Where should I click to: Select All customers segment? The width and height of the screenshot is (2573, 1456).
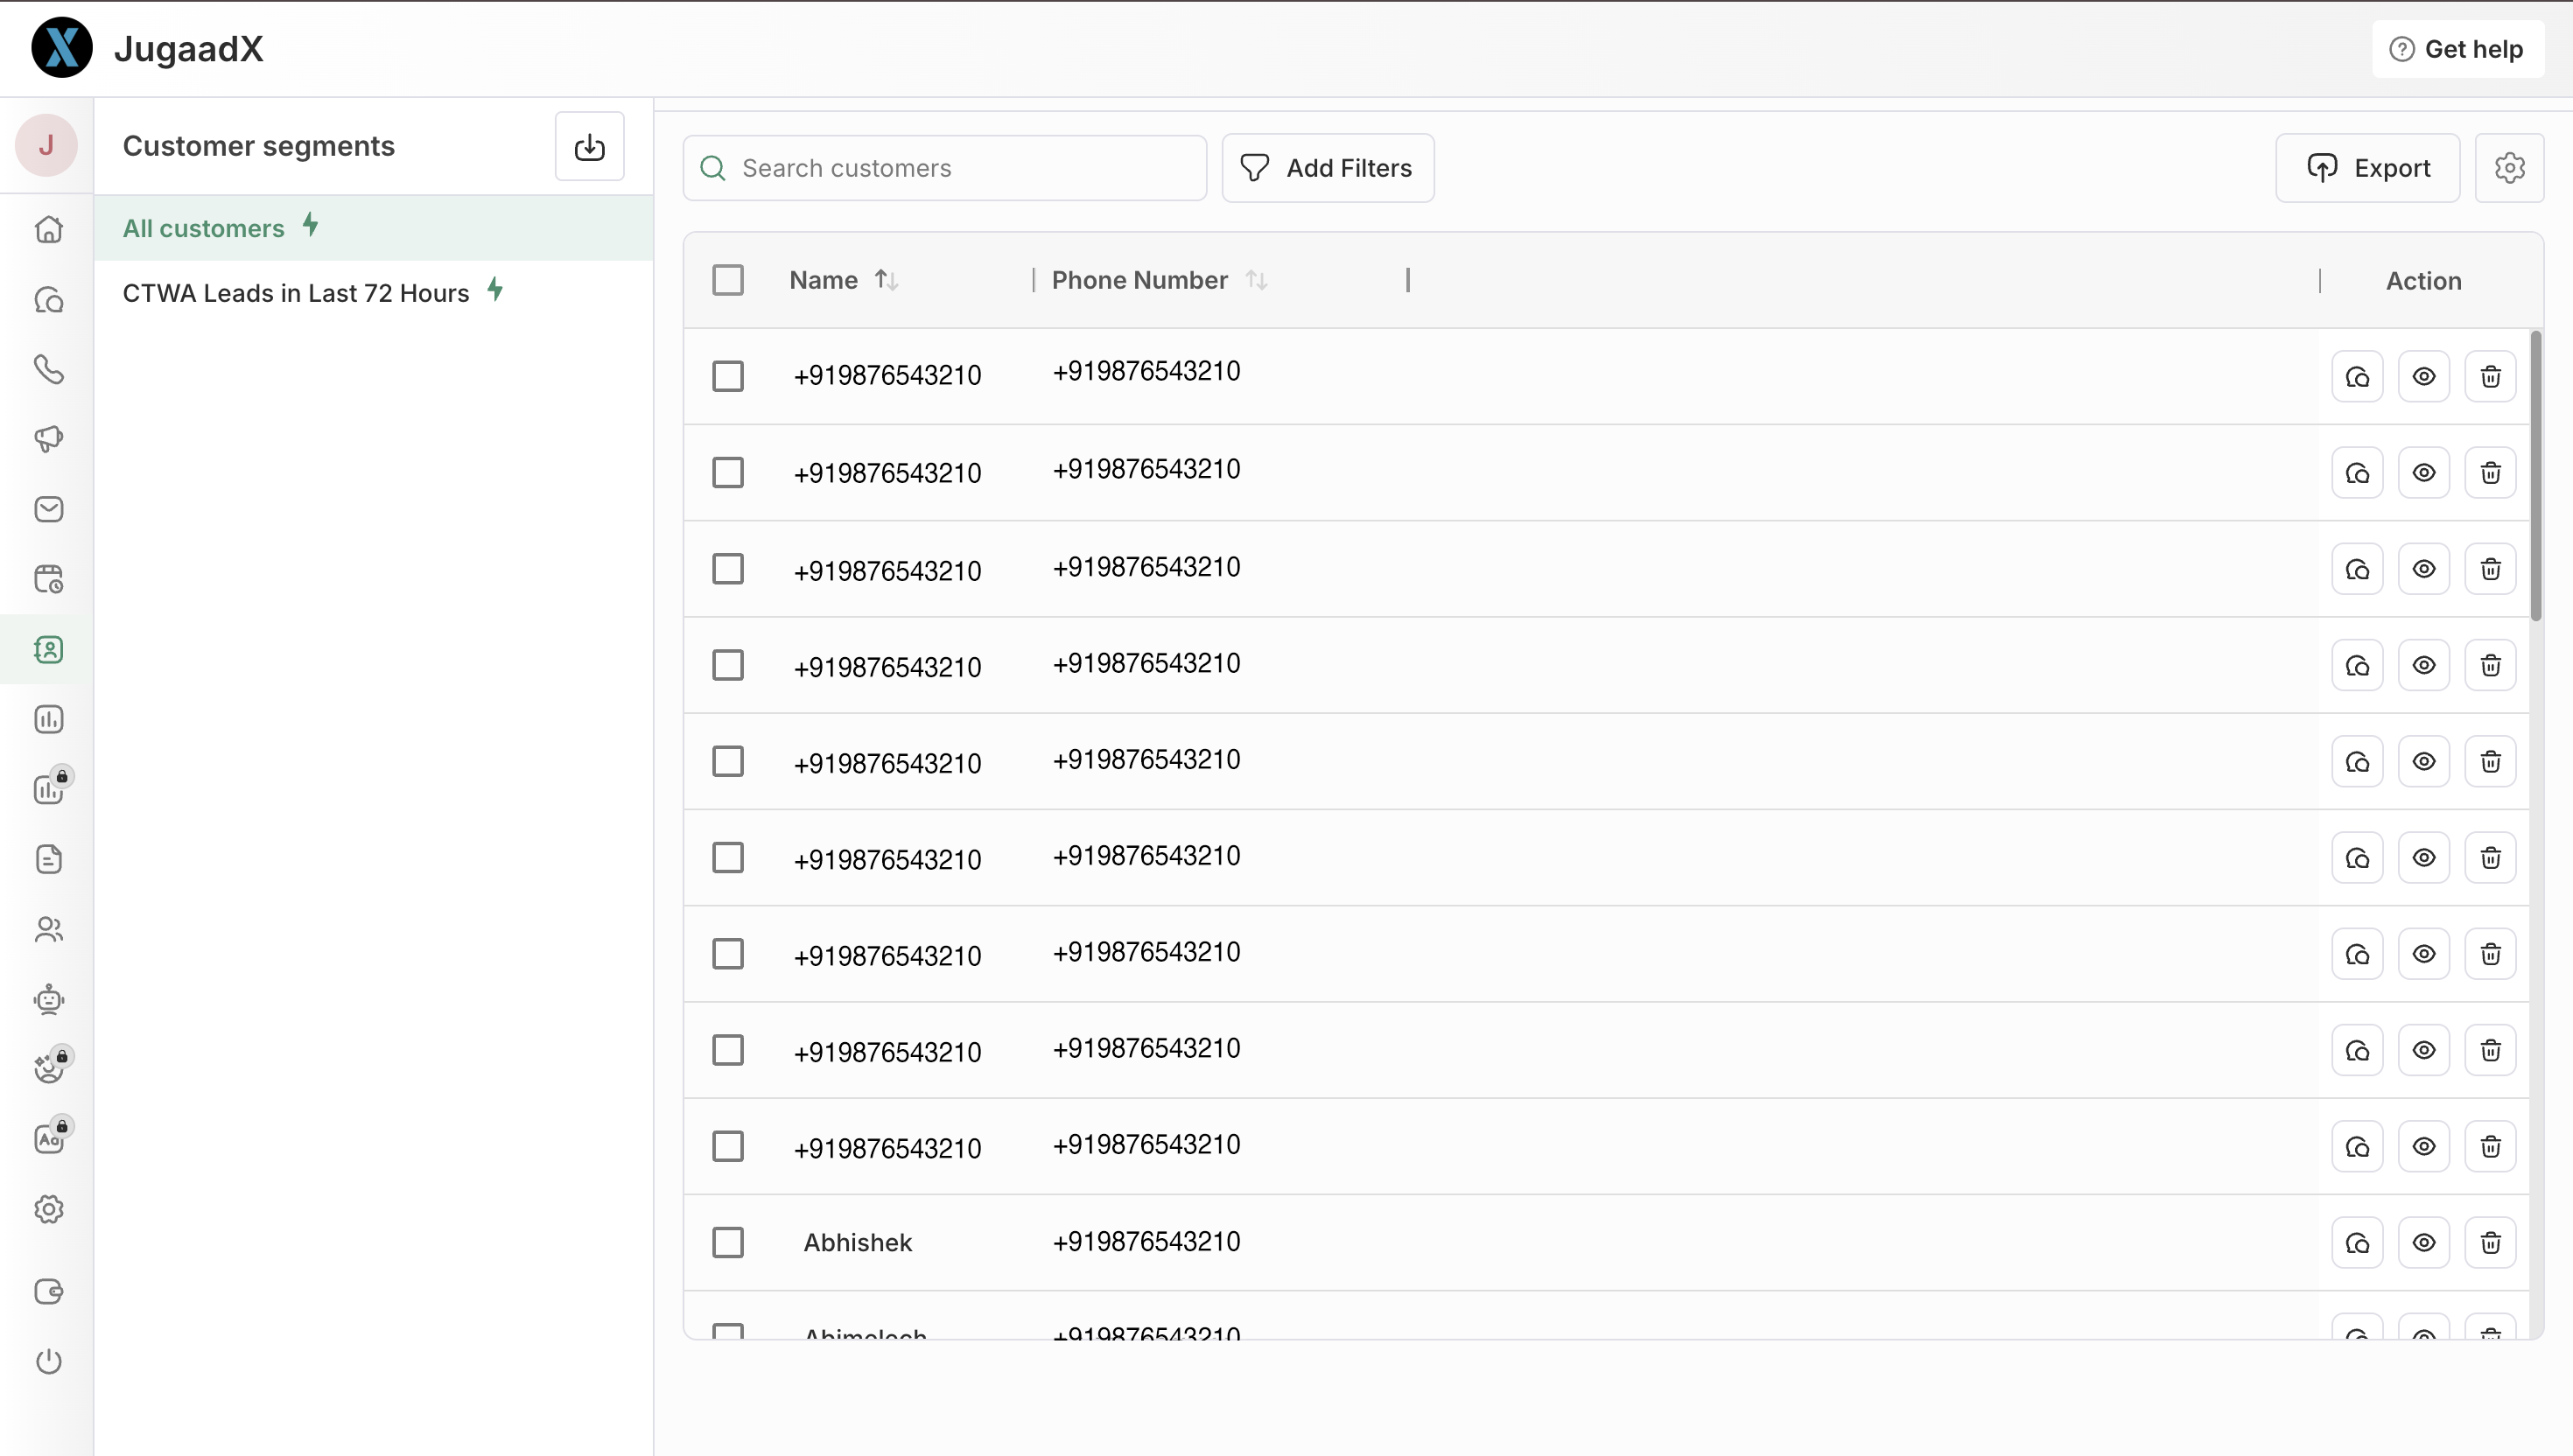coord(204,228)
